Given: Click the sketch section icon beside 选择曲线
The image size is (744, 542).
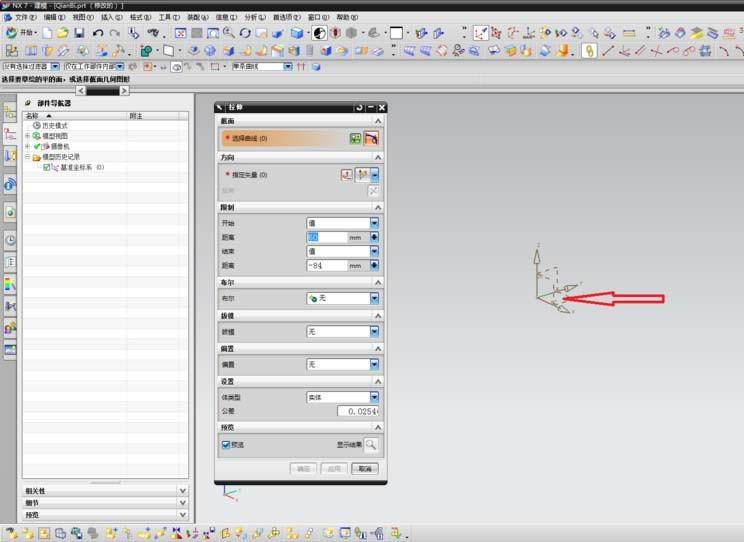Looking at the screenshot, I should tap(355, 139).
